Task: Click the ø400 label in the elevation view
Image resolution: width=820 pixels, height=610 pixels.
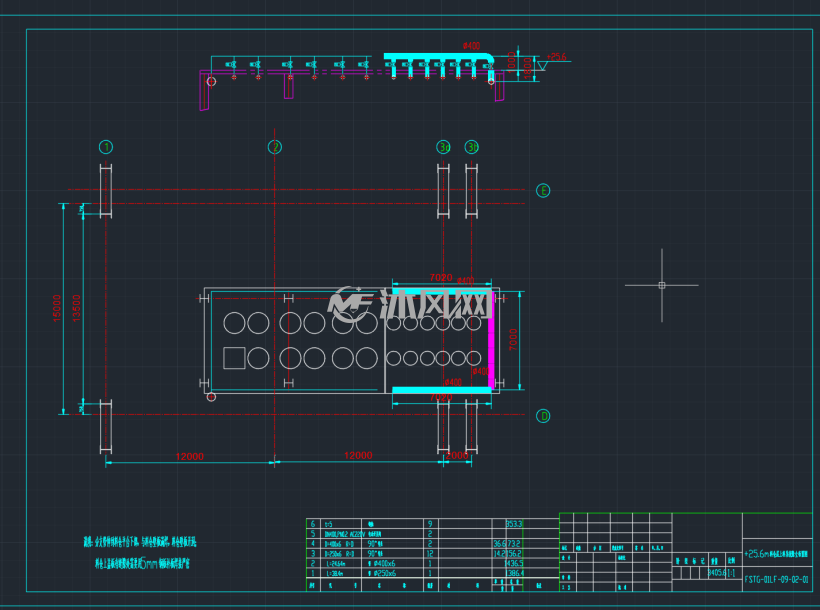Action: pyautogui.click(x=471, y=46)
